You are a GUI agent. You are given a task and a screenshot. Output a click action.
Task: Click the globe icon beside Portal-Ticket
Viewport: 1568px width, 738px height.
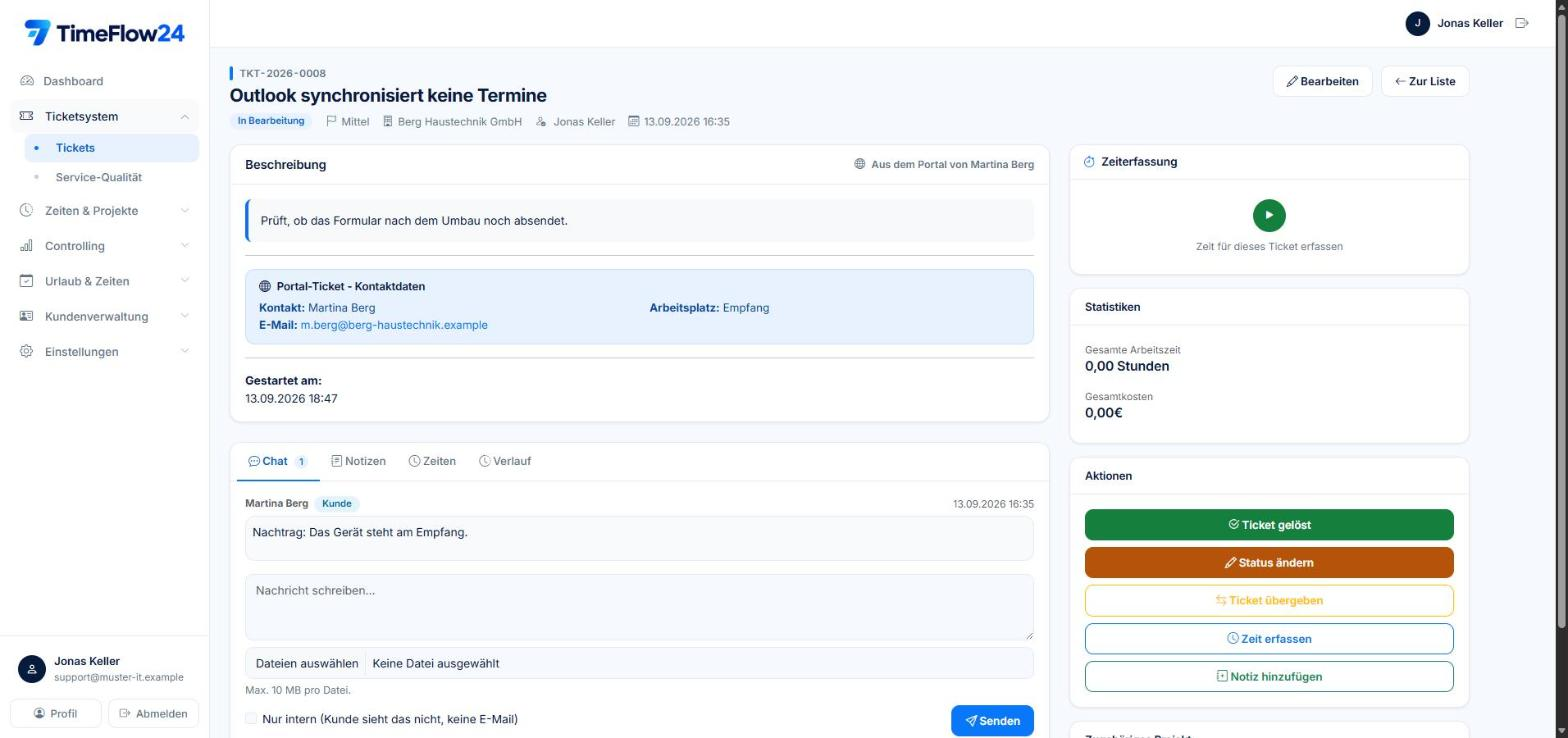265,286
